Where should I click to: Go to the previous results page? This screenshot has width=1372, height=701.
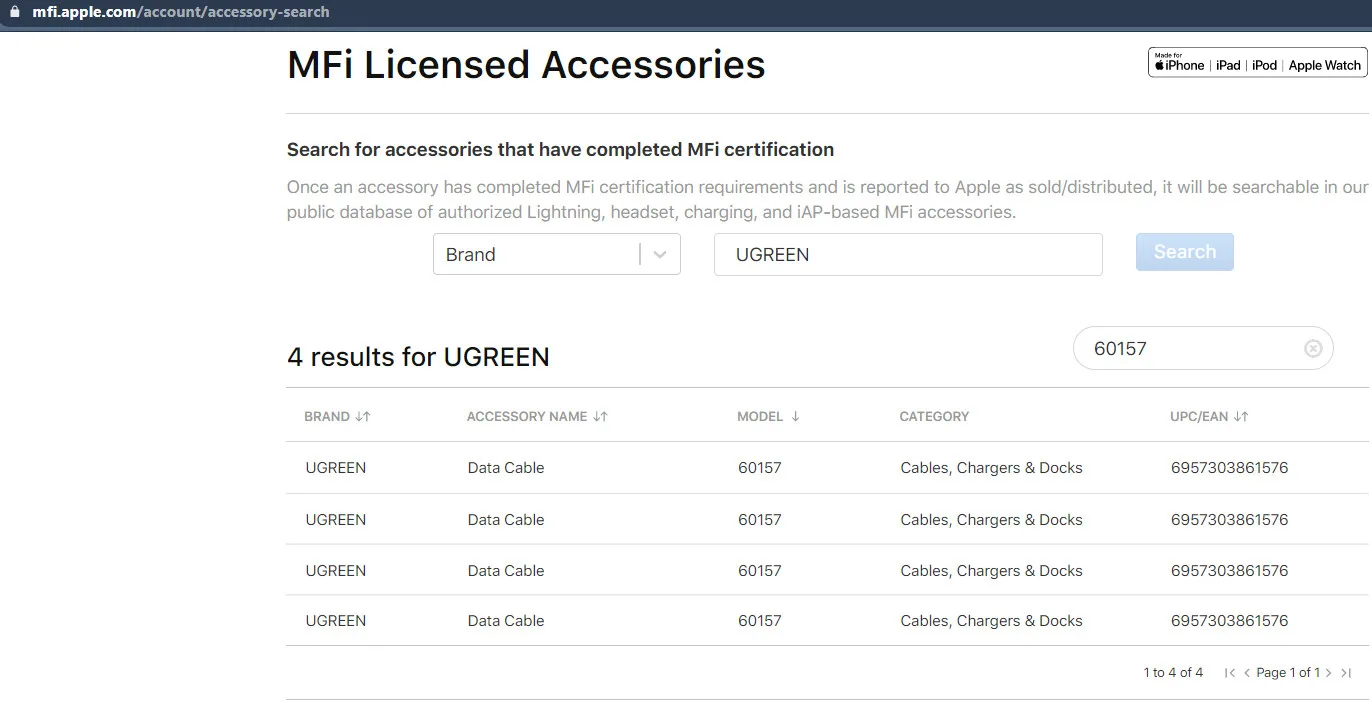click(x=1247, y=673)
